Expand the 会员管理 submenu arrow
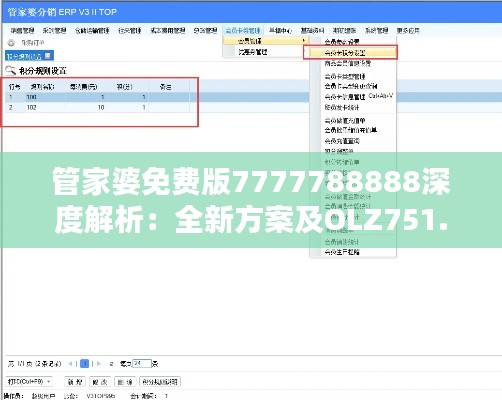Screen dimensions: 502x400 click(x=304, y=41)
